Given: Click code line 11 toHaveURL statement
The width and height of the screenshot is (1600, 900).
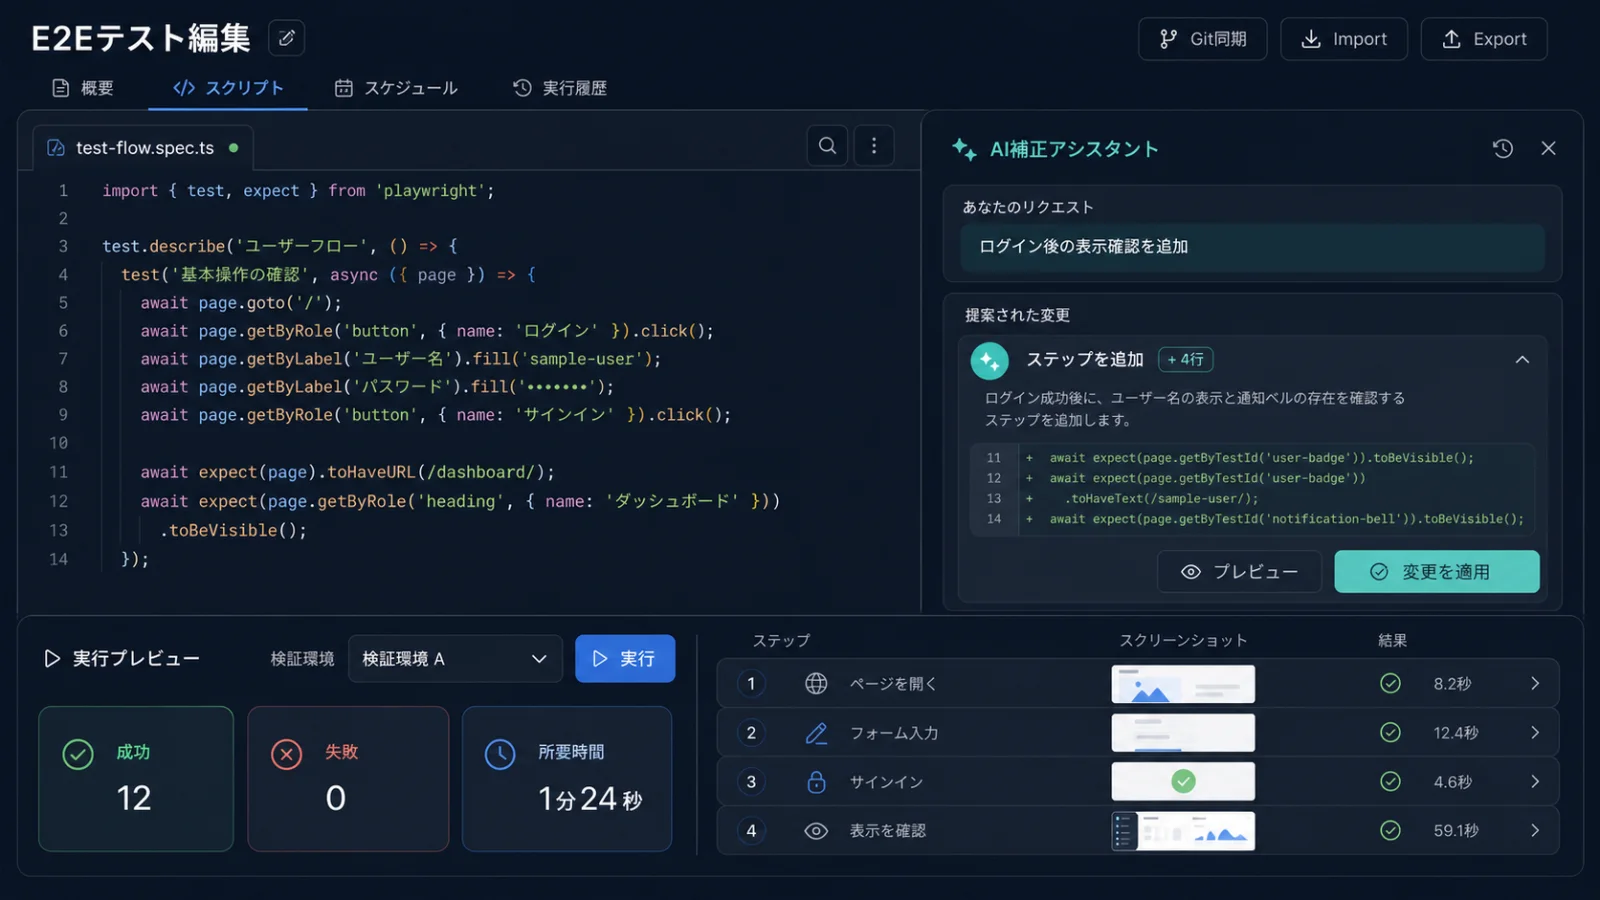Looking at the screenshot, I should click(347, 472).
